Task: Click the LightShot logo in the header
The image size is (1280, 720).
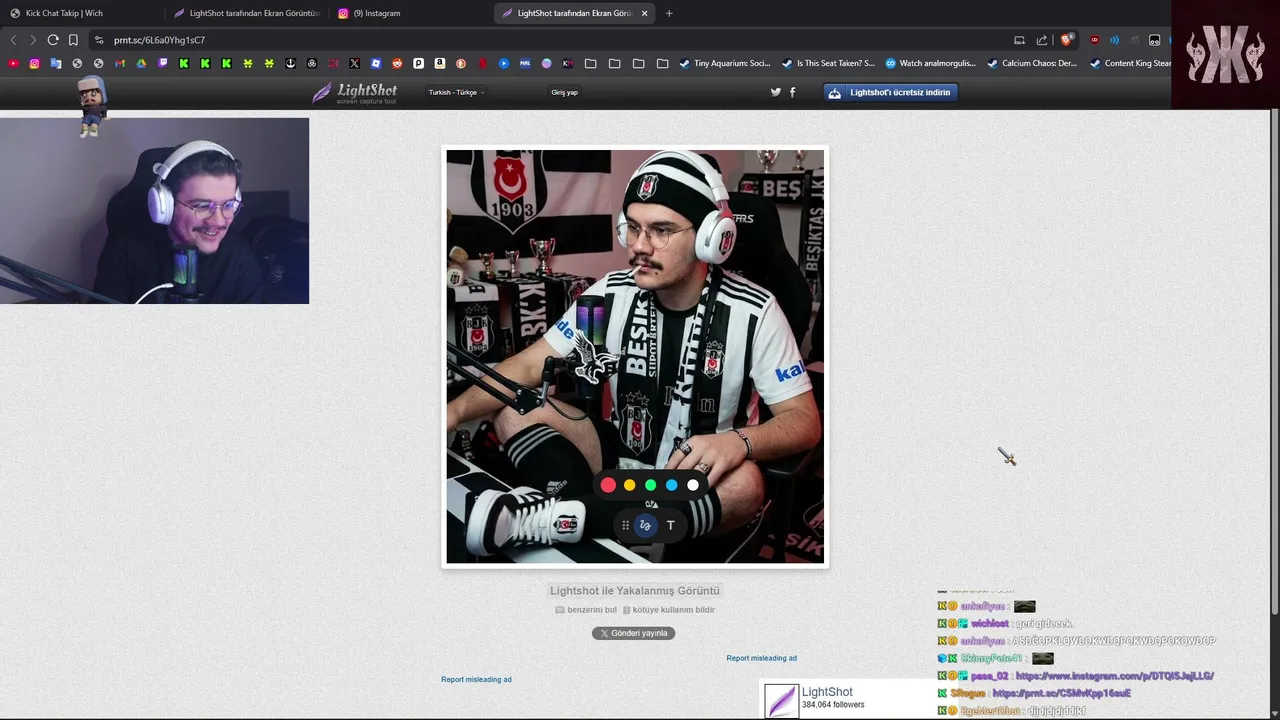Action: tap(355, 92)
